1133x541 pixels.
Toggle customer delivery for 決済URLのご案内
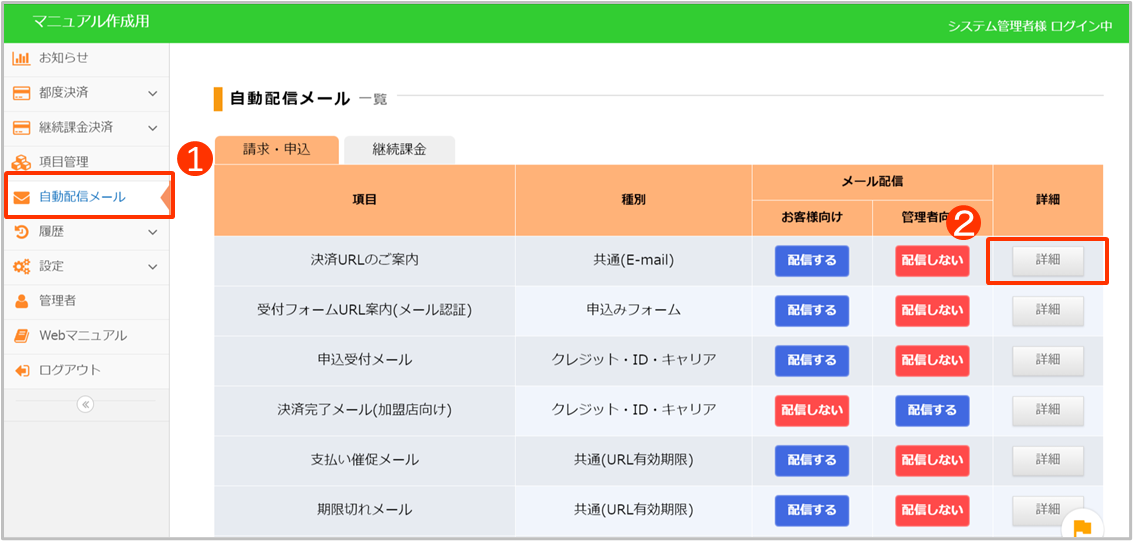click(811, 260)
